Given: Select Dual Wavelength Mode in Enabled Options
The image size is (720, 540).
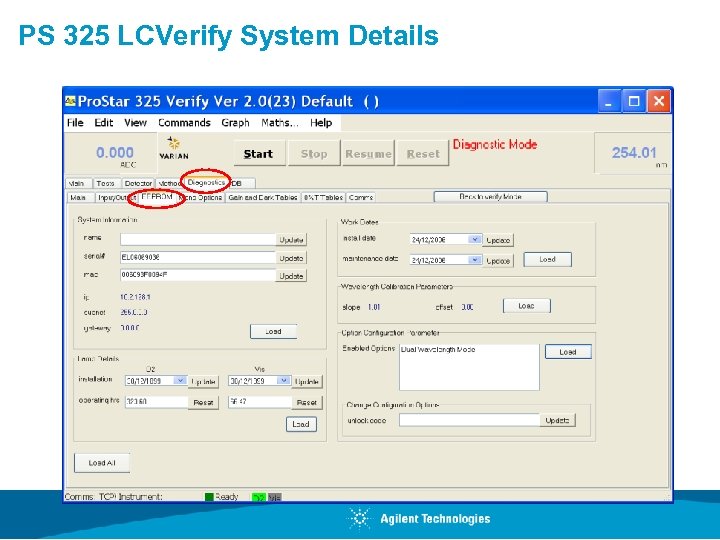Looking at the screenshot, I should (438, 349).
